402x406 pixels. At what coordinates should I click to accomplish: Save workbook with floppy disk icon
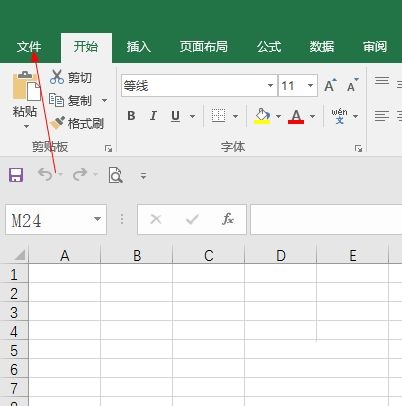16,175
